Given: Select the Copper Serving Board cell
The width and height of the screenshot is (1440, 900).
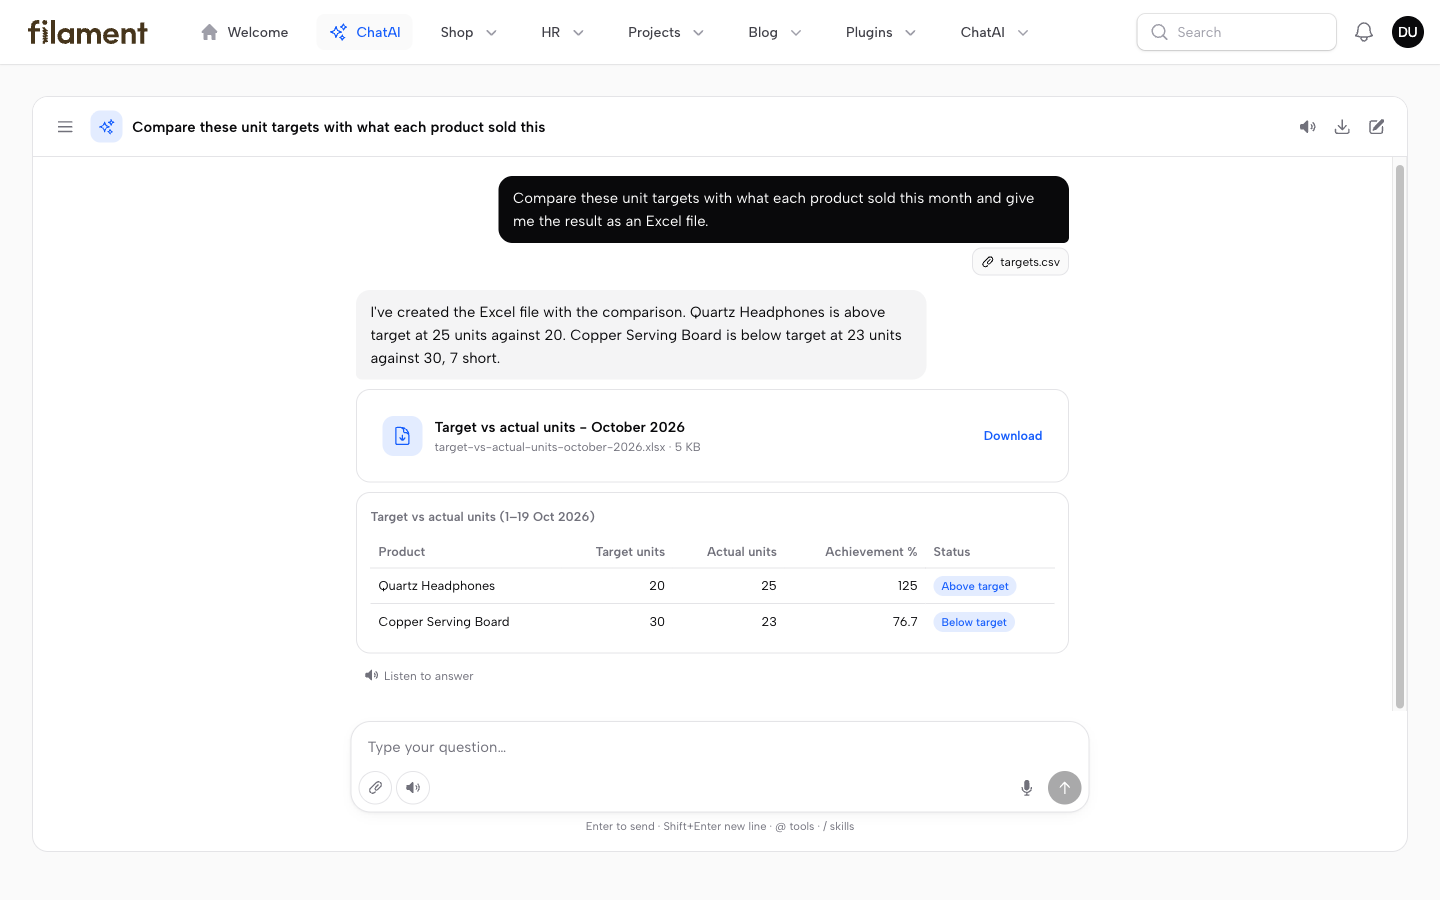Looking at the screenshot, I should point(444,622).
